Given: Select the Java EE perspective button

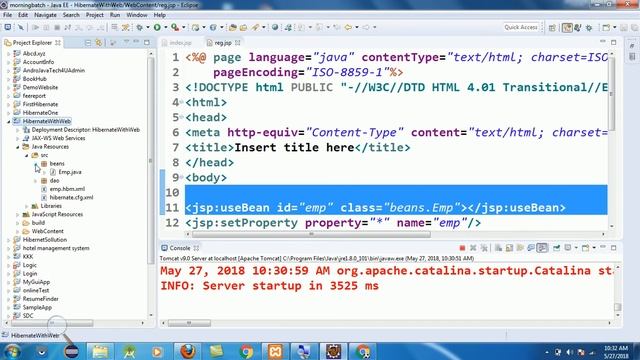Looking at the screenshot, I should pos(567,27).
